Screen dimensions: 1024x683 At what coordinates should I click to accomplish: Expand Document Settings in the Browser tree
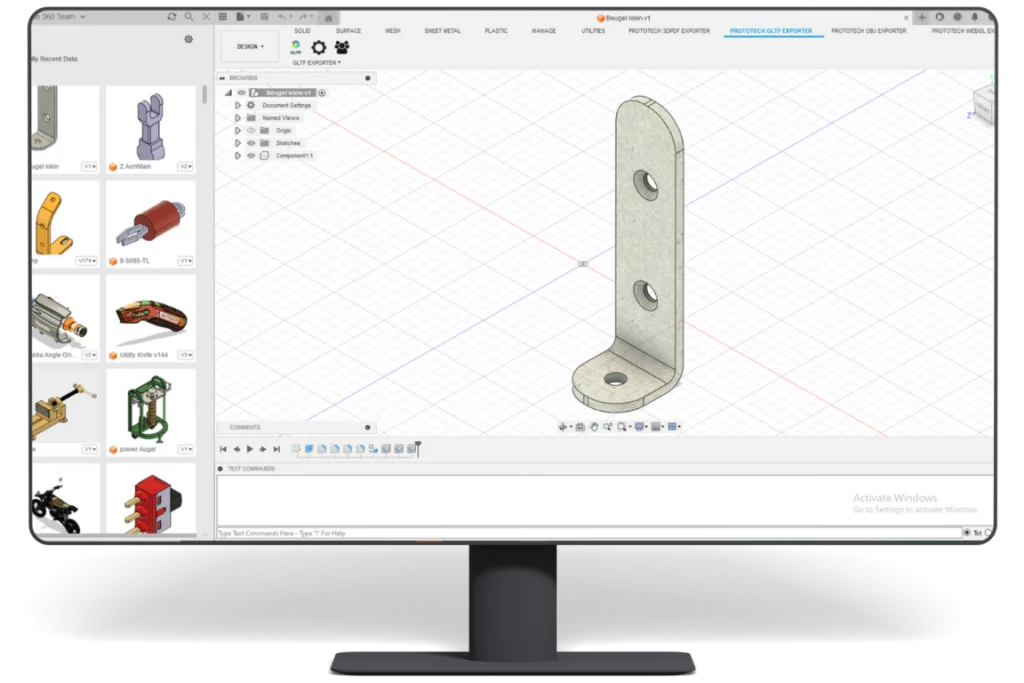tap(237, 105)
